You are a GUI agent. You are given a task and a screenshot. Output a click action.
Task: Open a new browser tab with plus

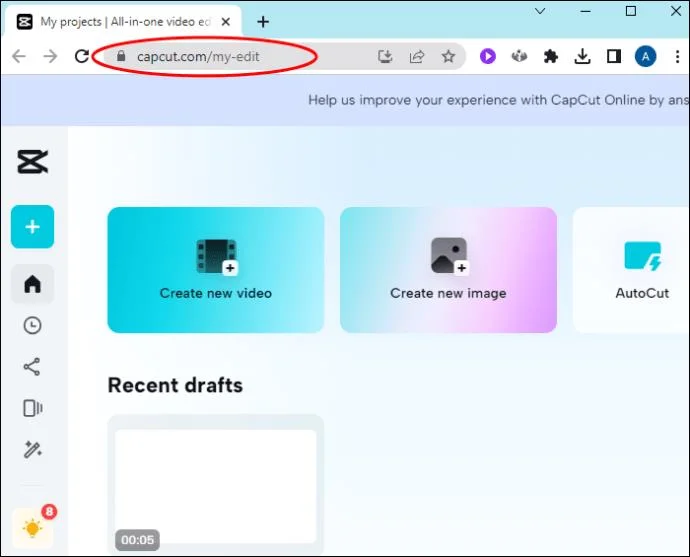[x=263, y=22]
